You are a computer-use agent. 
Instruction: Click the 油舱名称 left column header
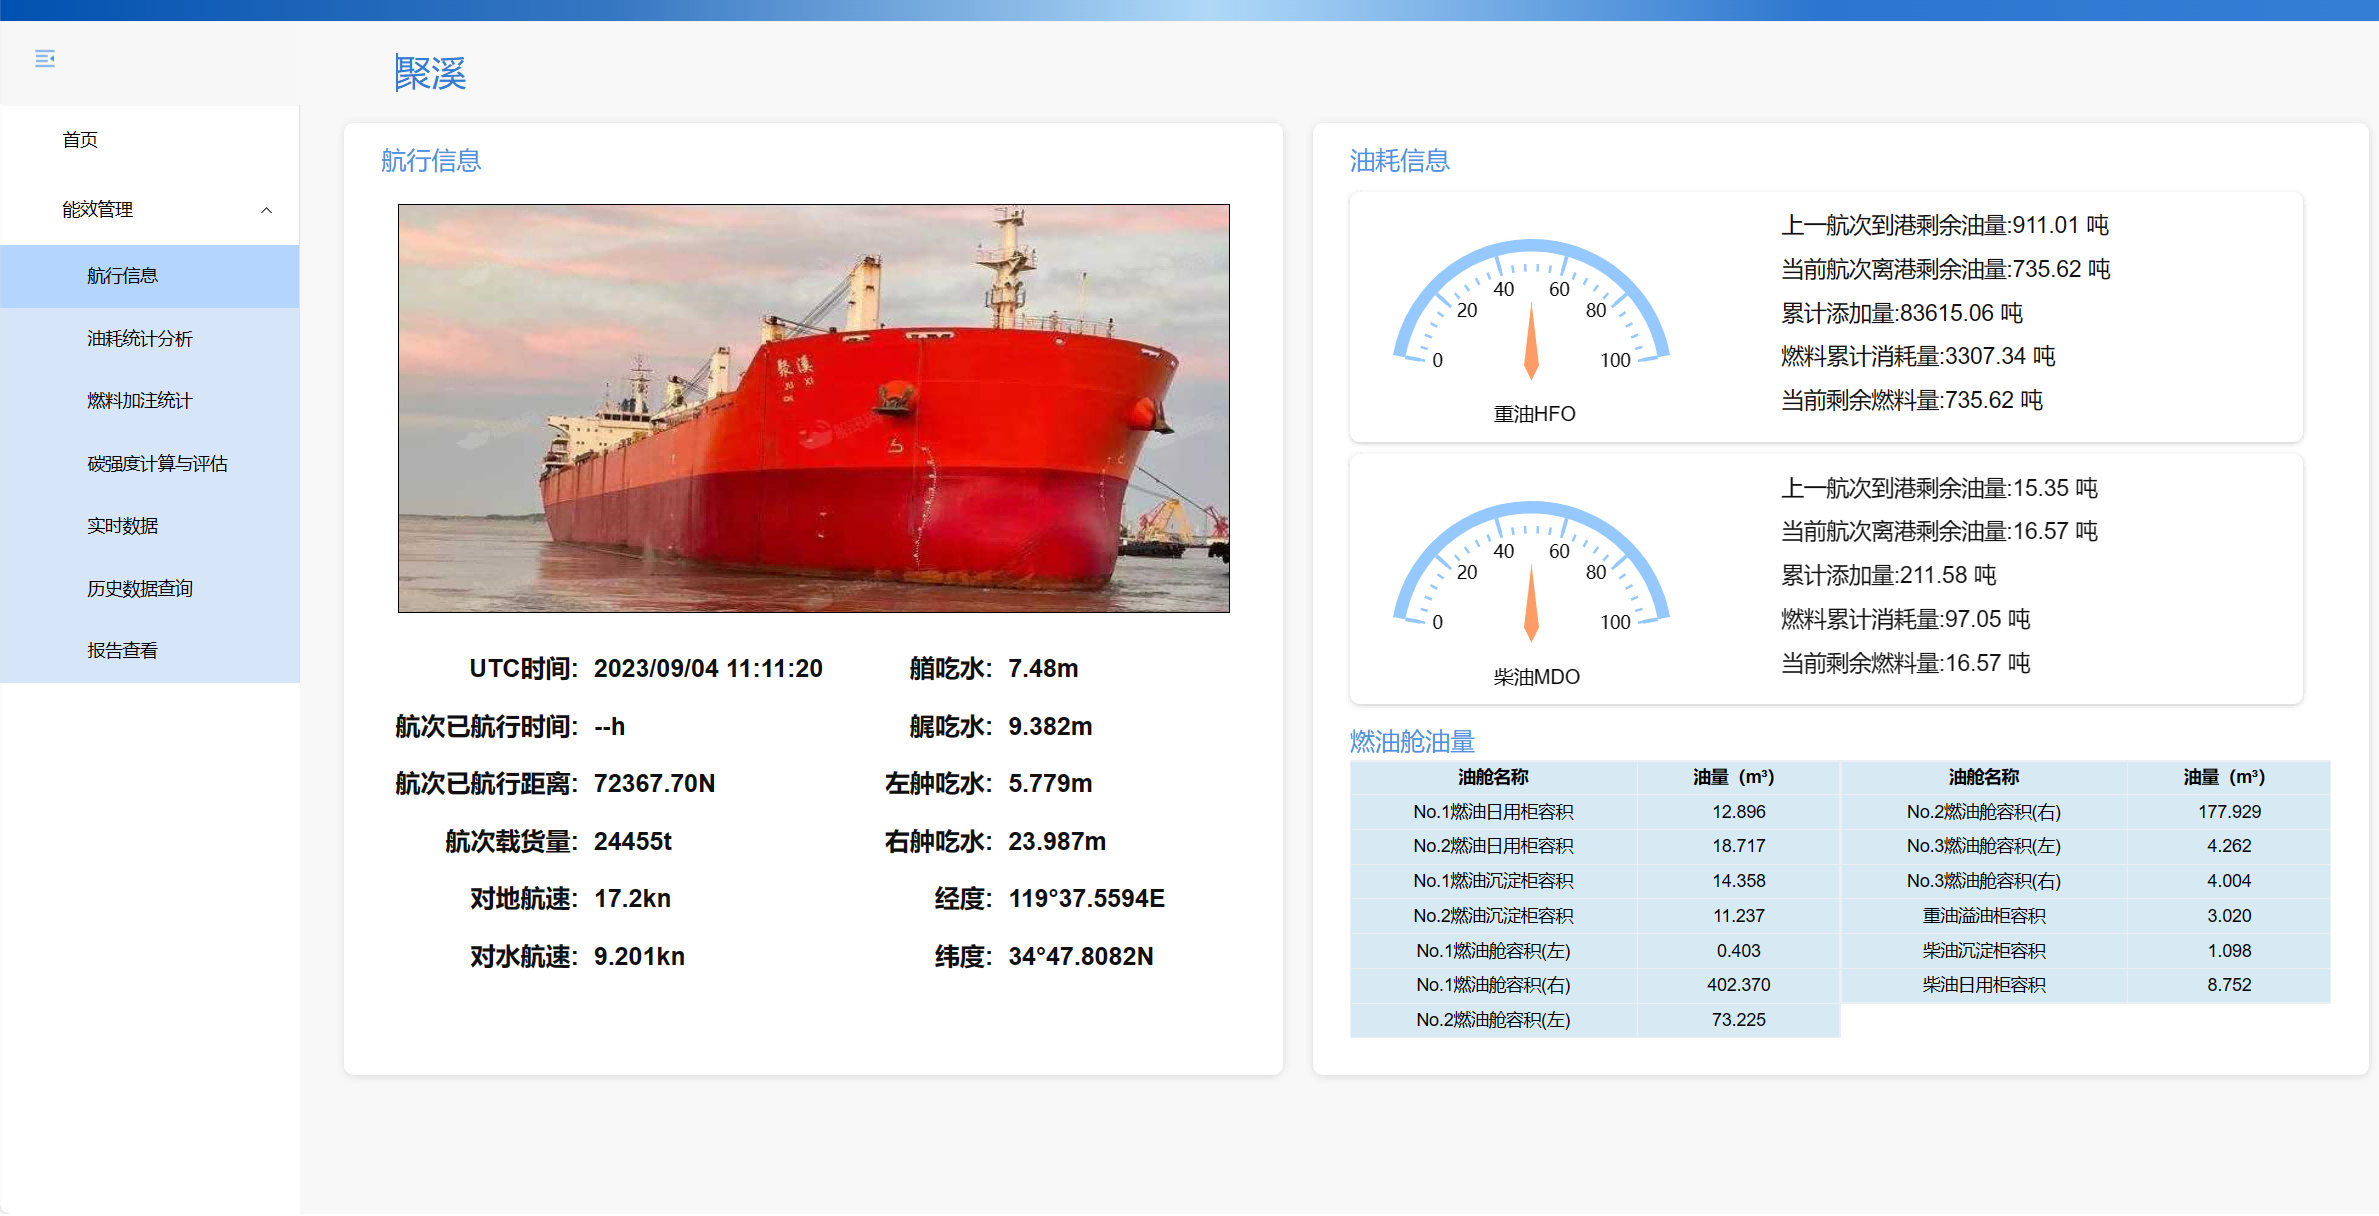coord(1492,777)
